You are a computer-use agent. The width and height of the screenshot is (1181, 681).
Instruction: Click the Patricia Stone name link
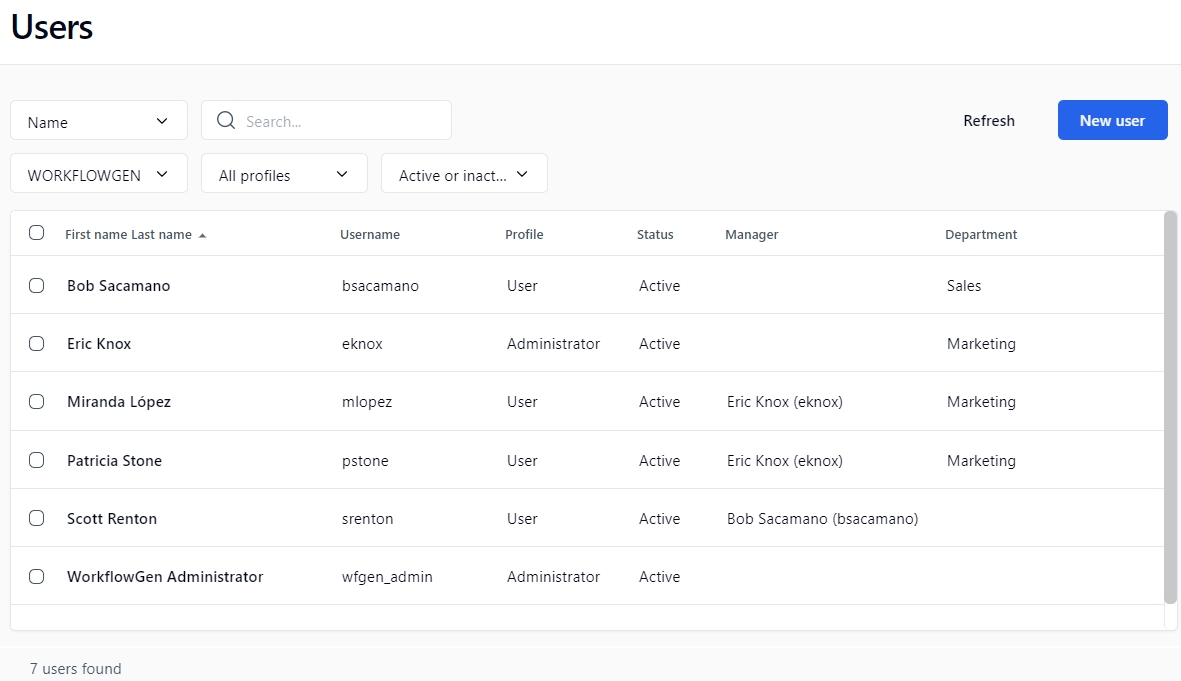tap(114, 461)
